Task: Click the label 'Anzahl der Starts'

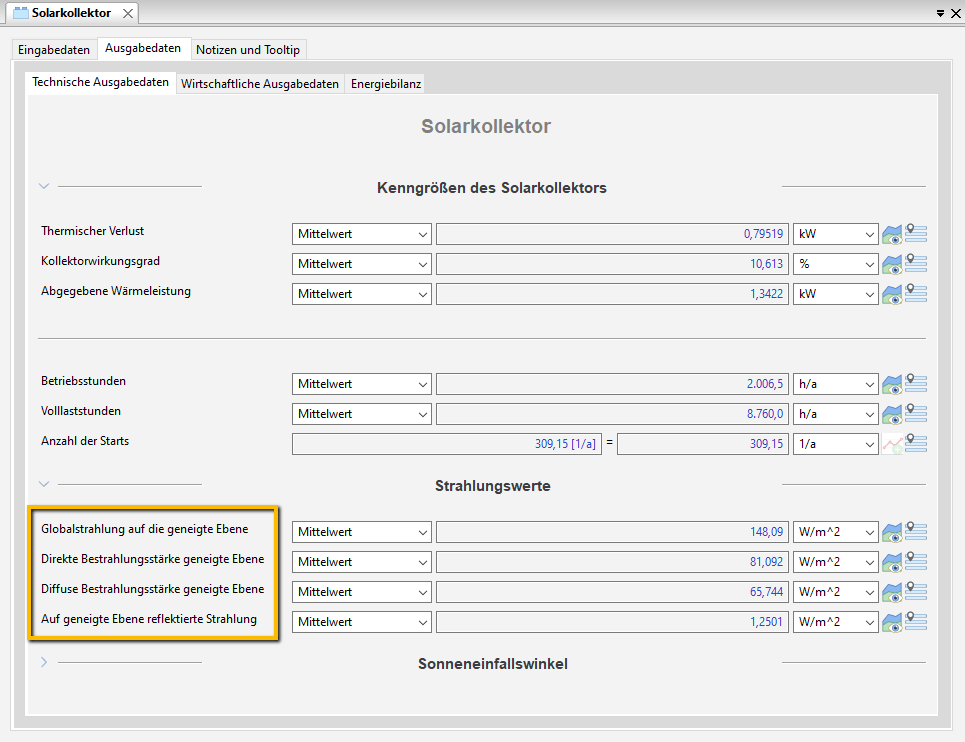Action: [85, 441]
